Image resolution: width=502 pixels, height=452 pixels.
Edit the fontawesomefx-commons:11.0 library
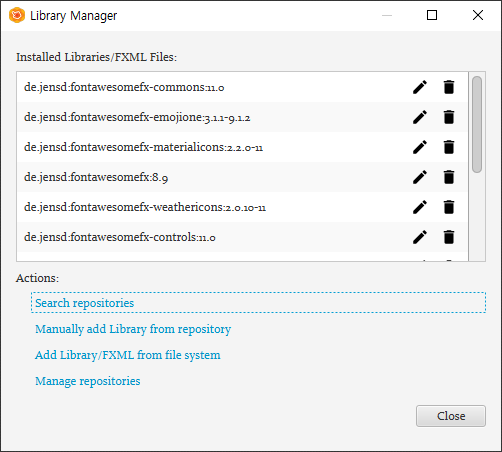[x=420, y=87]
